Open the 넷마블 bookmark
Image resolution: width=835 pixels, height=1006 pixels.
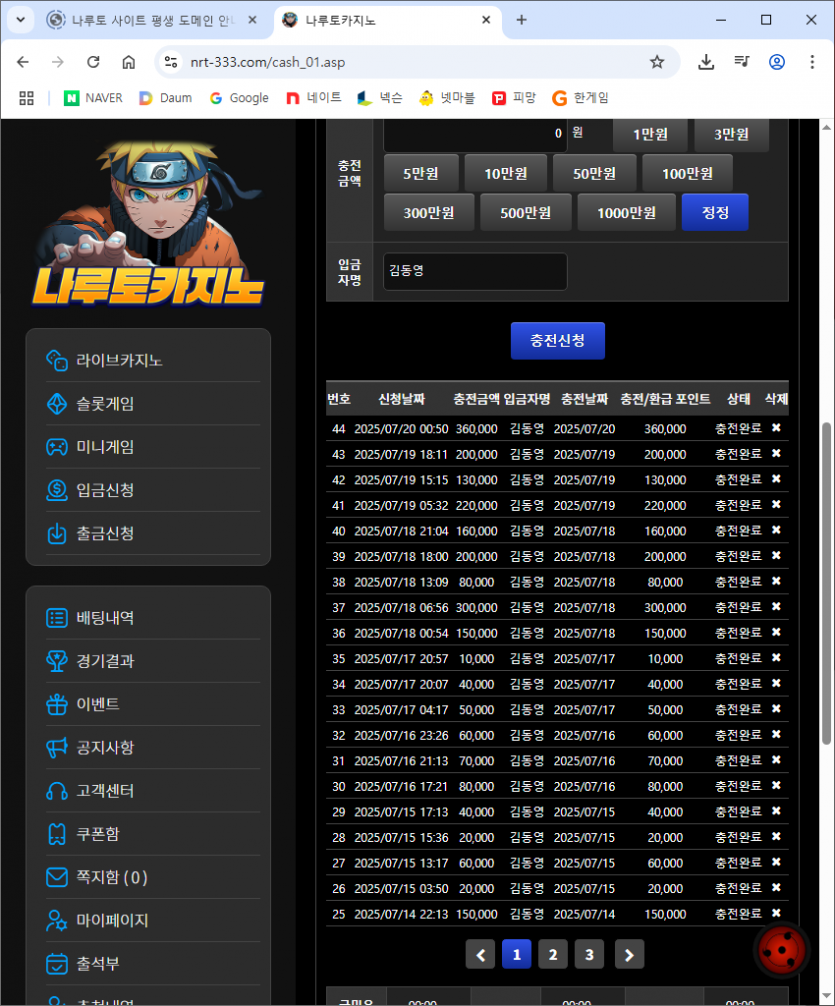click(x=447, y=98)
